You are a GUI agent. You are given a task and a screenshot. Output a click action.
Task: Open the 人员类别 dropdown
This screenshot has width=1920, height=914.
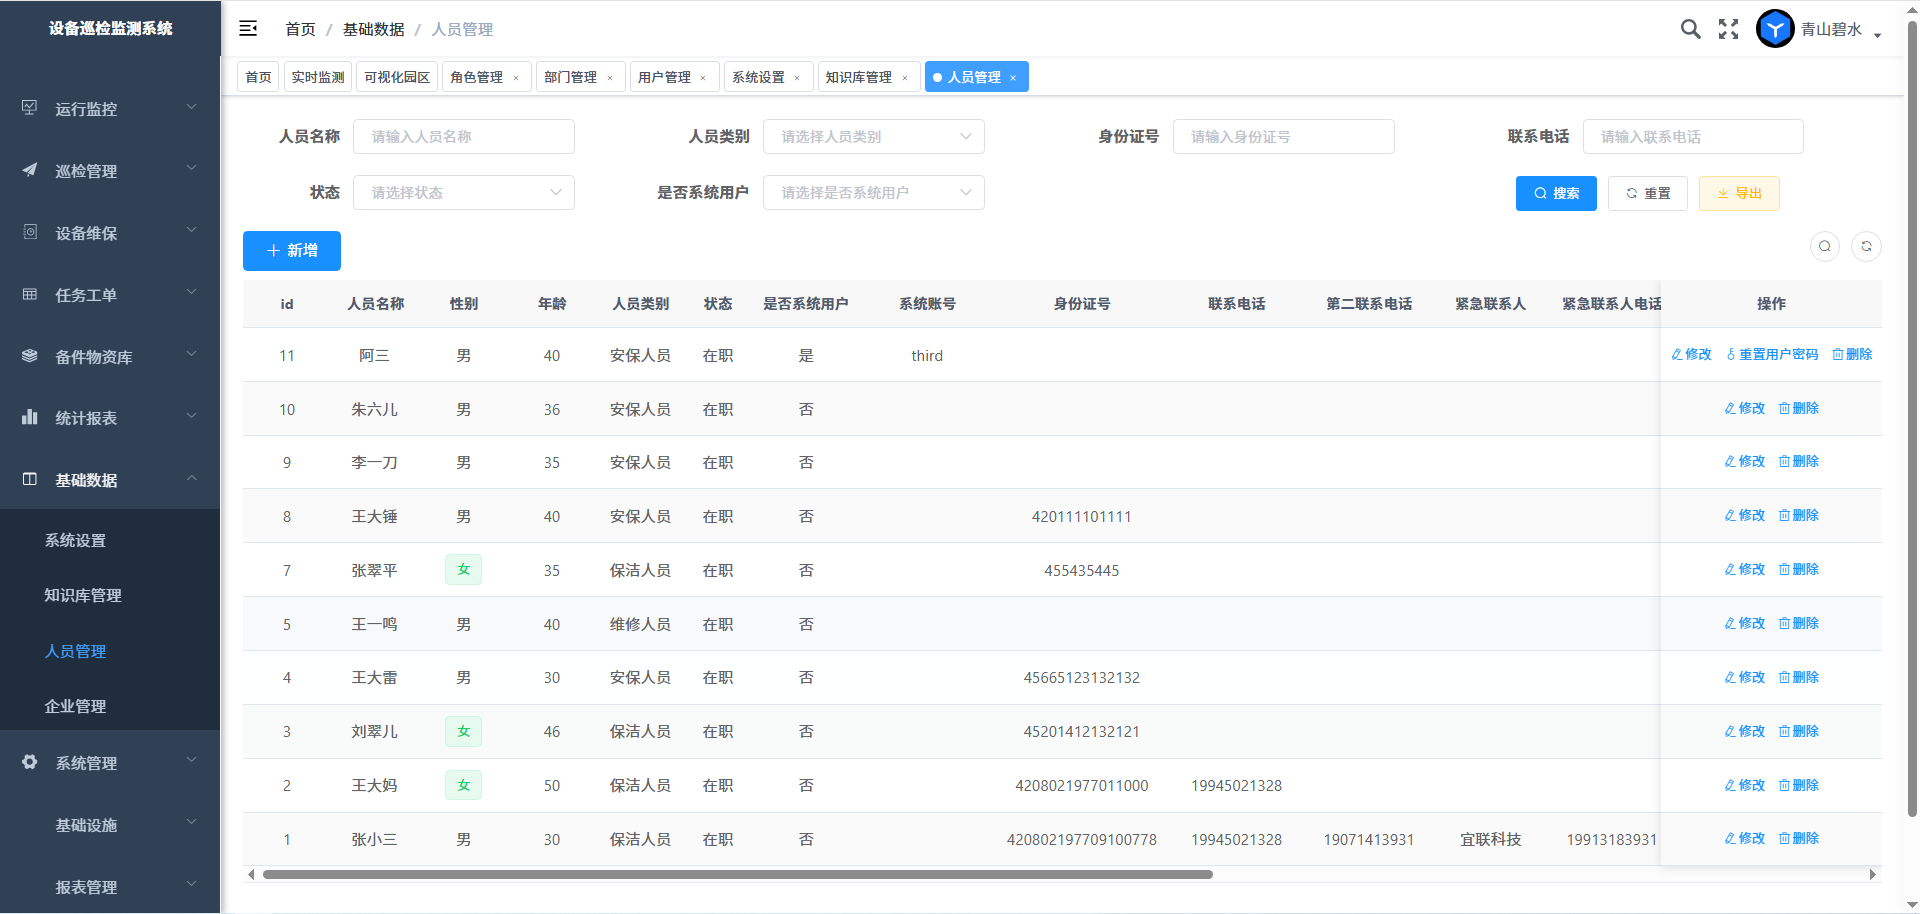(873, 137)
